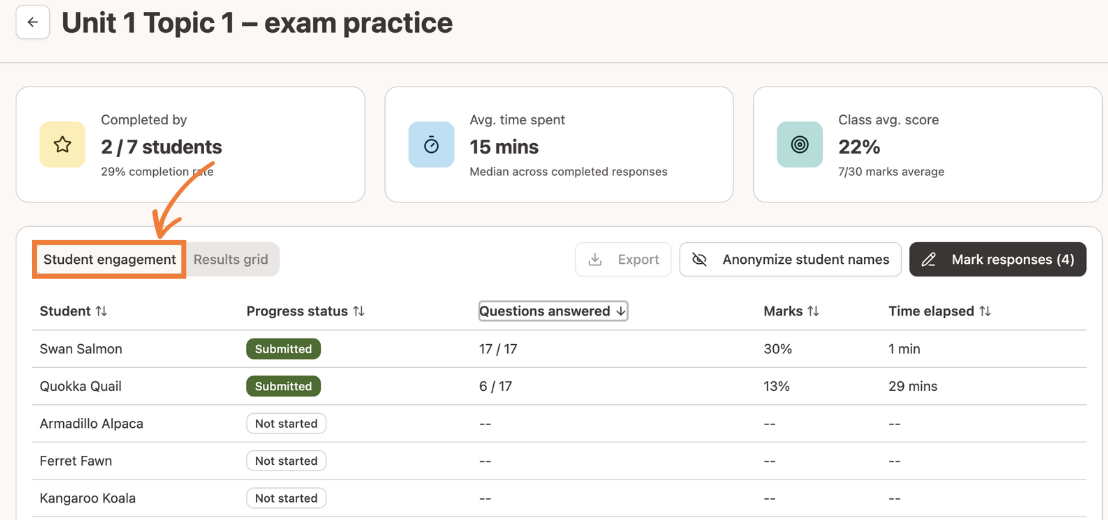Image resolution: width=1108 pixels, height=524 pixels.
Task: Open Mark responses (4)
Action: pos(998,260)
